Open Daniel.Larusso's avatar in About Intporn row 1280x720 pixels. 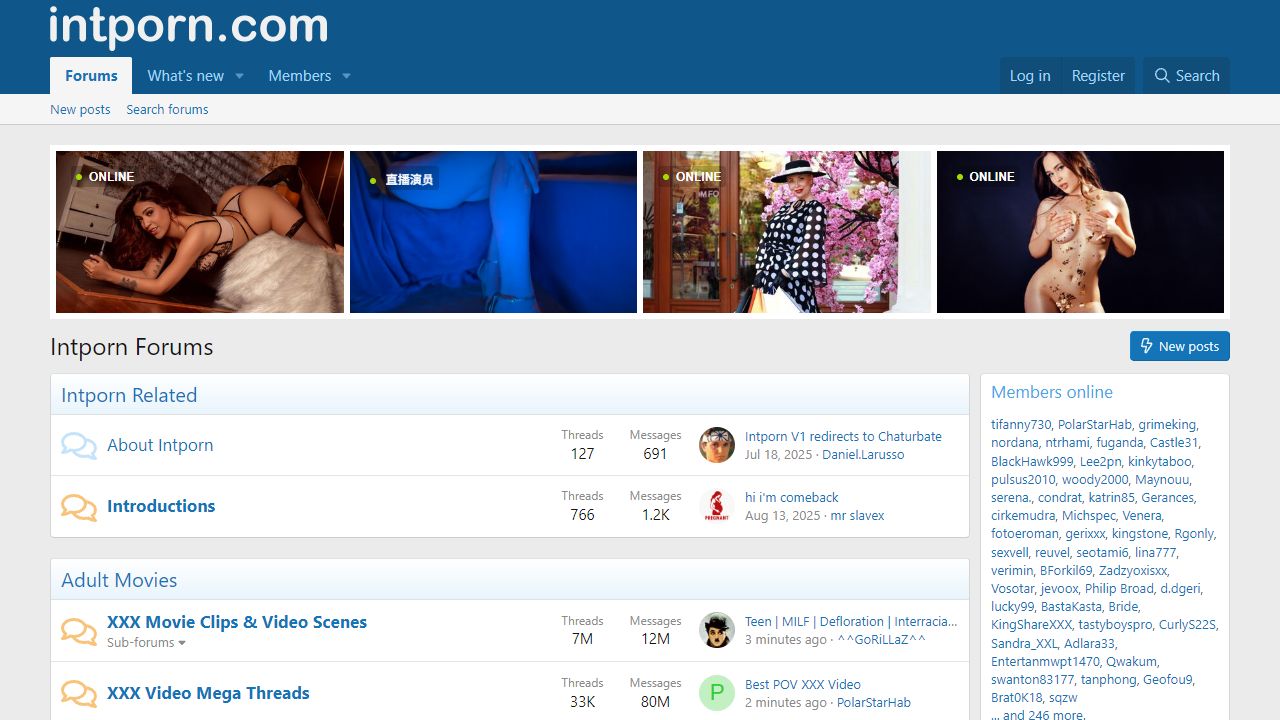717,445
